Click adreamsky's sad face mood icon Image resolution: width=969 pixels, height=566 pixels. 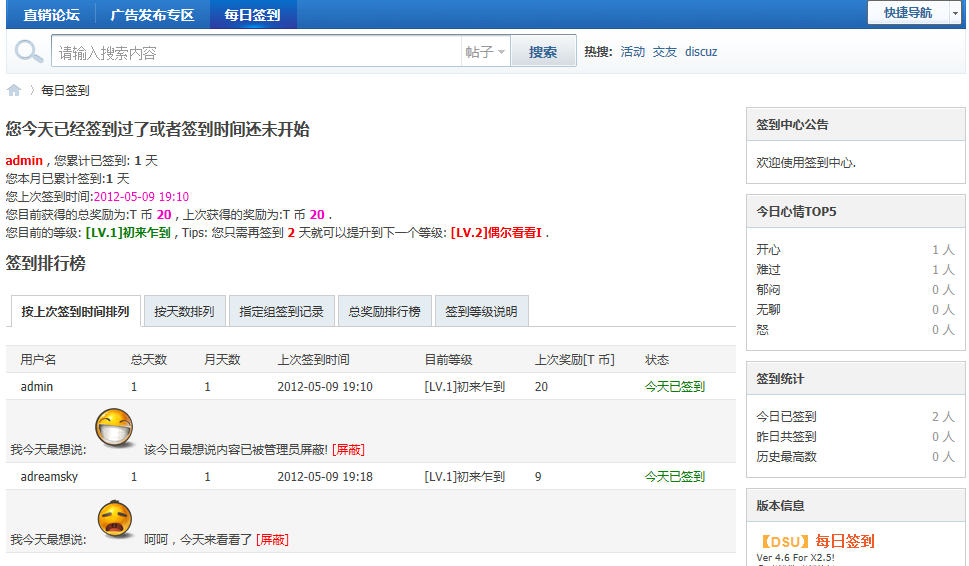[x=115, y=519]
